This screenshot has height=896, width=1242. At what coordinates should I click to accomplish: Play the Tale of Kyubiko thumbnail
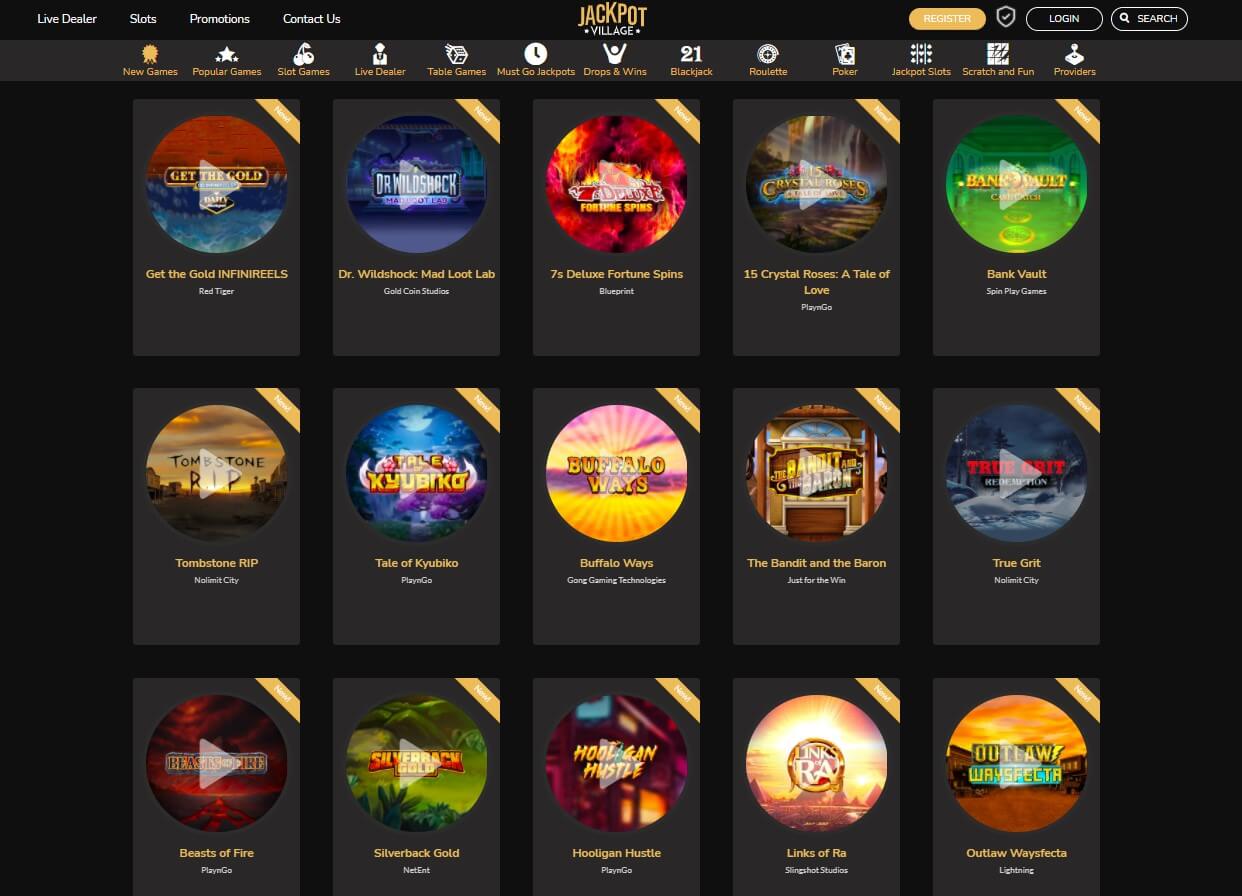416,473
